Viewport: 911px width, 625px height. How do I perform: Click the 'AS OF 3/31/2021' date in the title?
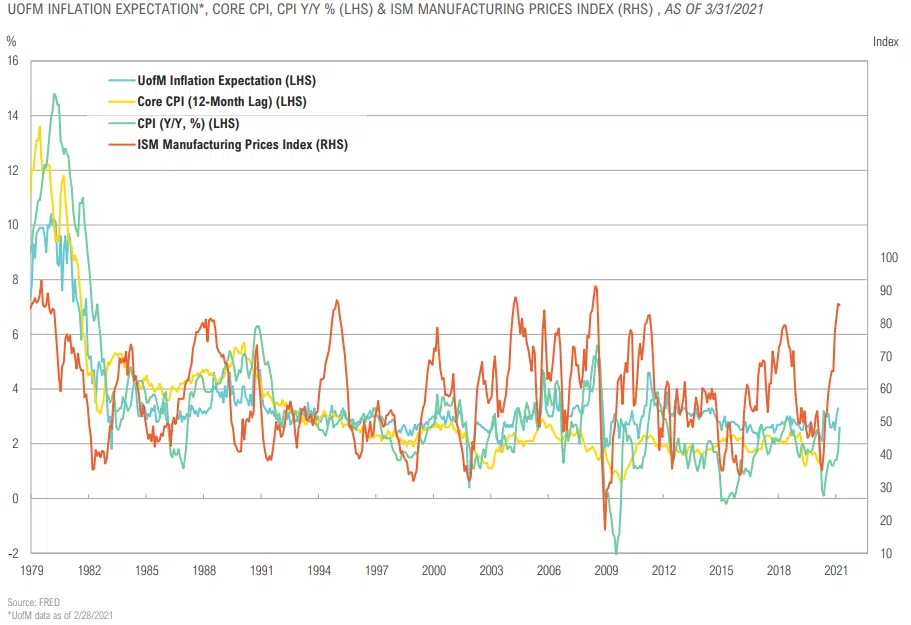pos(717,11)
